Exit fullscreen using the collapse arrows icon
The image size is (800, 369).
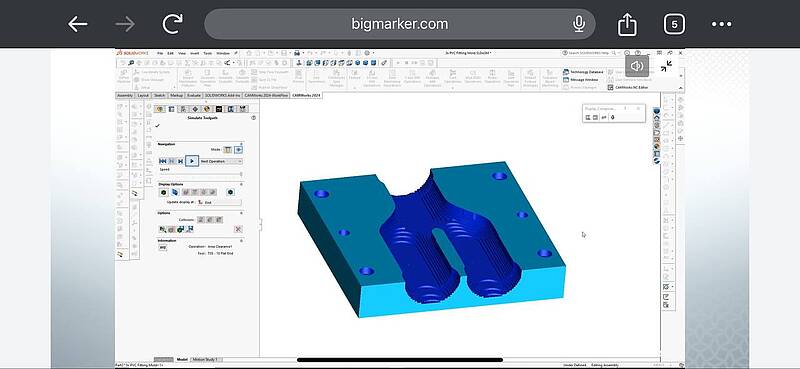tap(666, 66)
